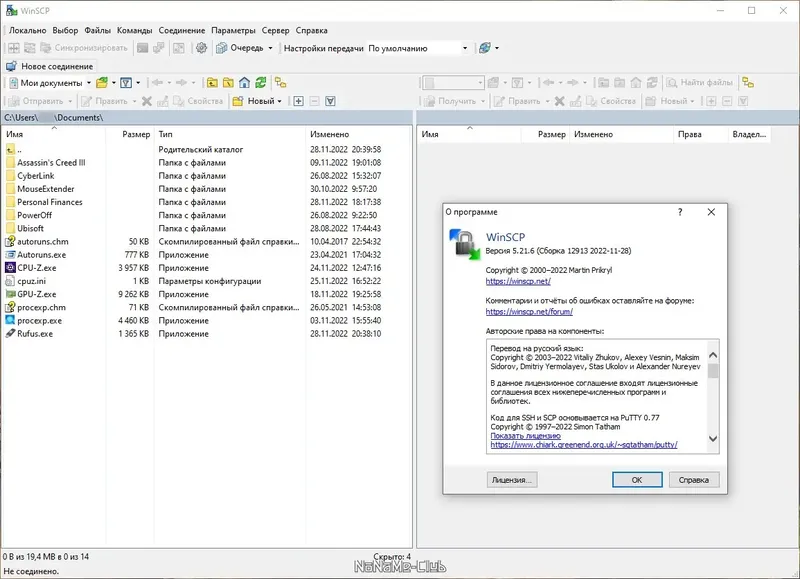The width and height of the screenshot is (800, 579).
Task: Click the local minus unselect files icon
Action: tap(314, 101)
